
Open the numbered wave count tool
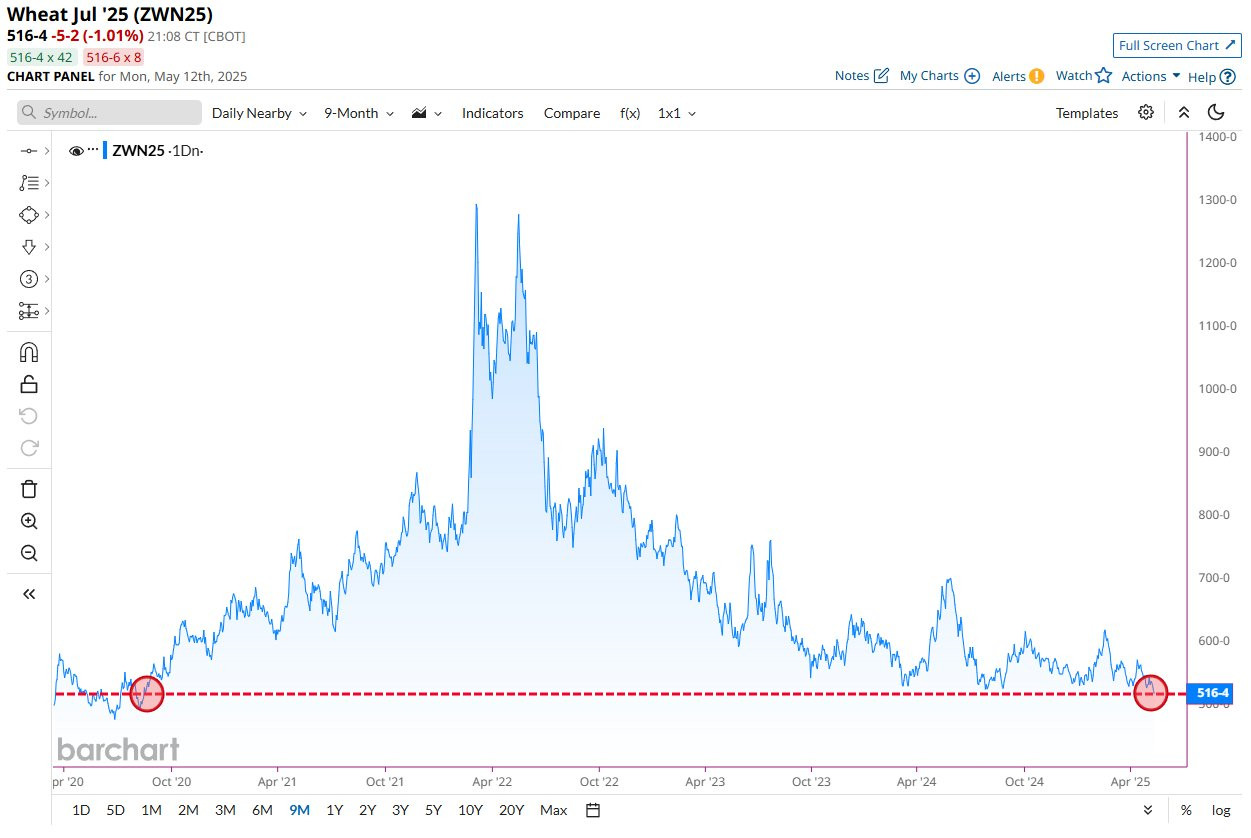click(x=29, y=279)
